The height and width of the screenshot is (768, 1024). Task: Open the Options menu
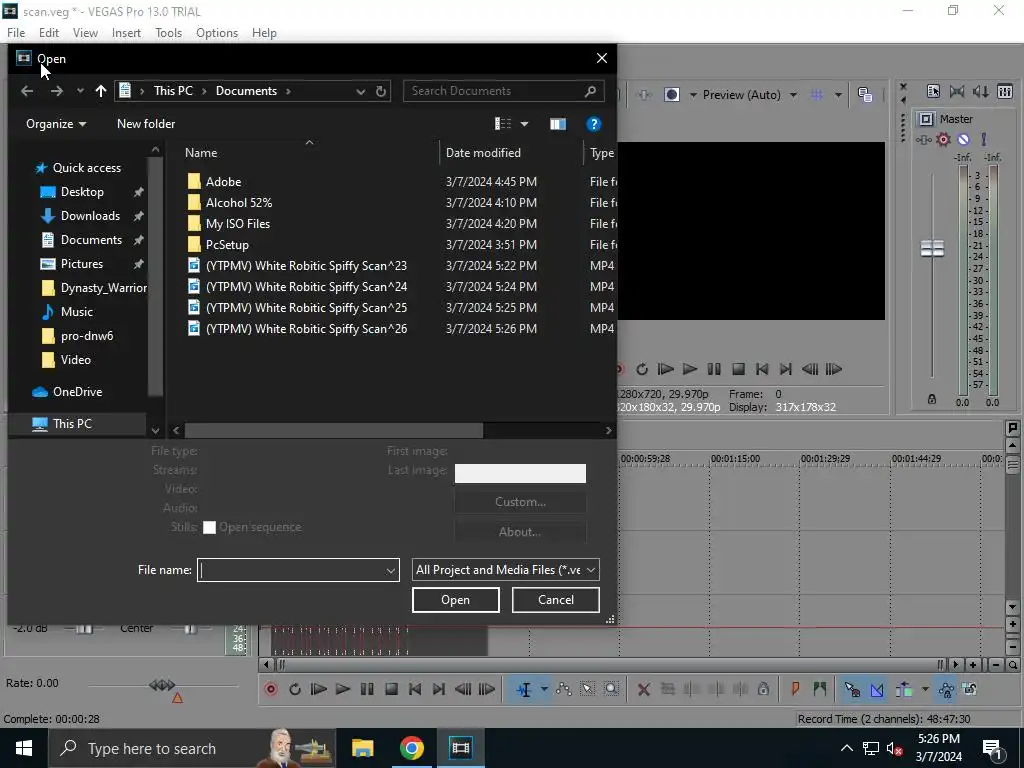coord(217,33)
